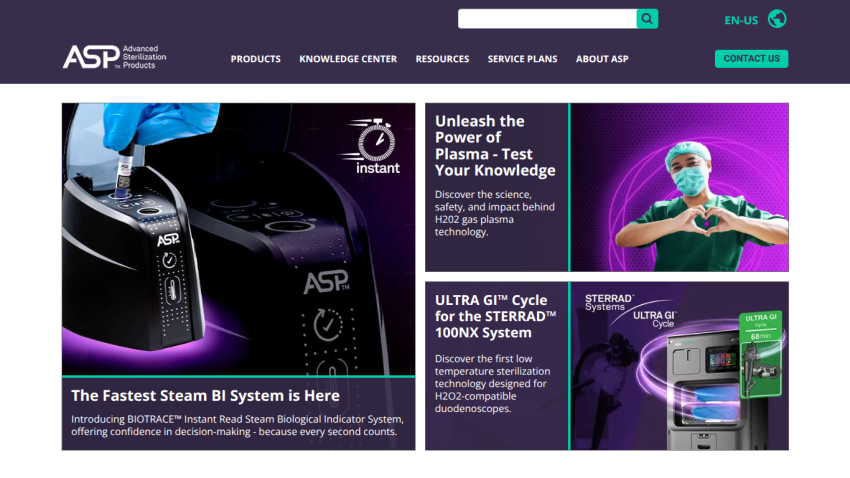Screen dimensions: 850x478
Task: Open the surgeon heart-hands image
Action: tap(680, 188)
